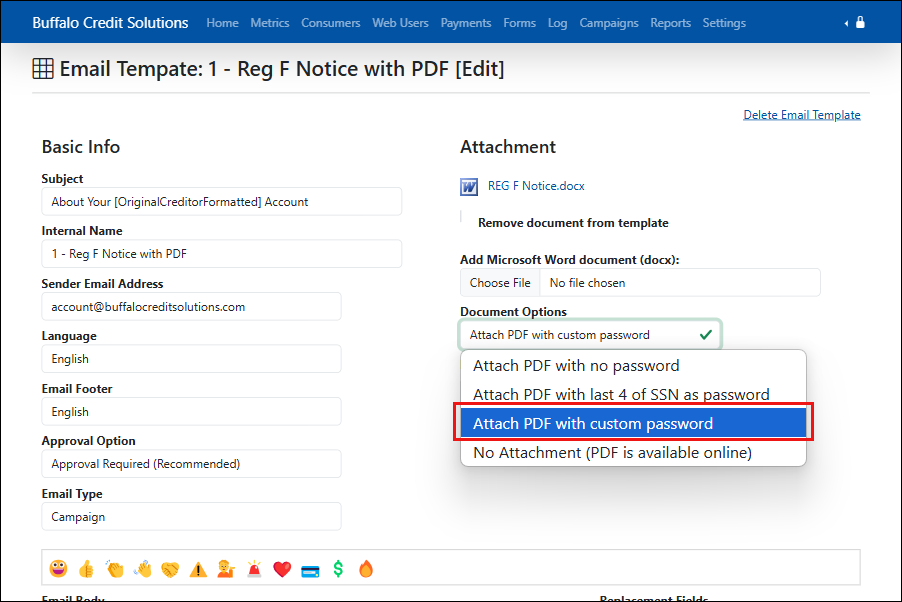Insert the red heart emoji
902x602 pixels.
tap(282, 569)
